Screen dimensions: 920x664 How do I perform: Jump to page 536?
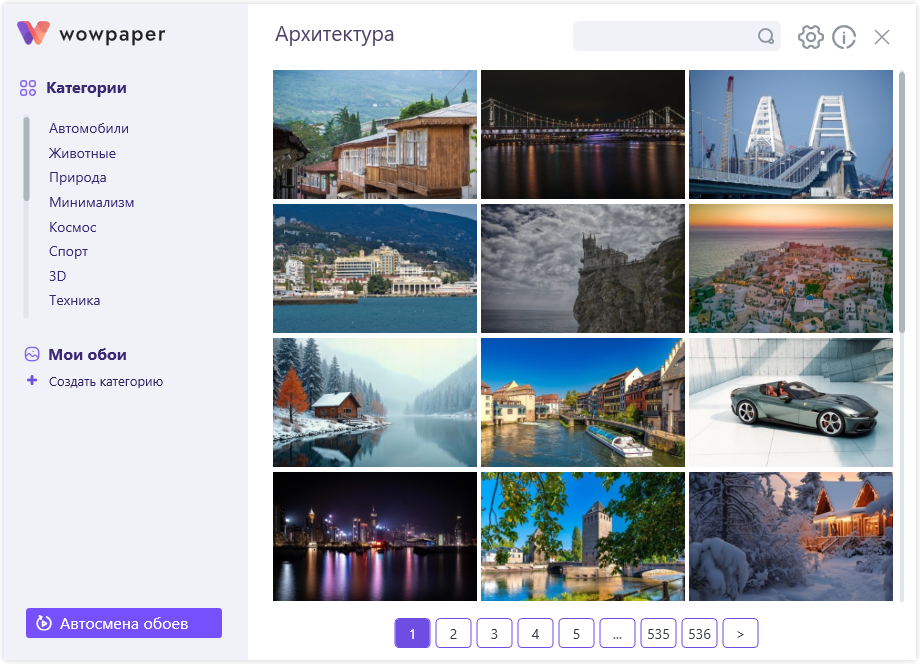(x=699, y=633)
